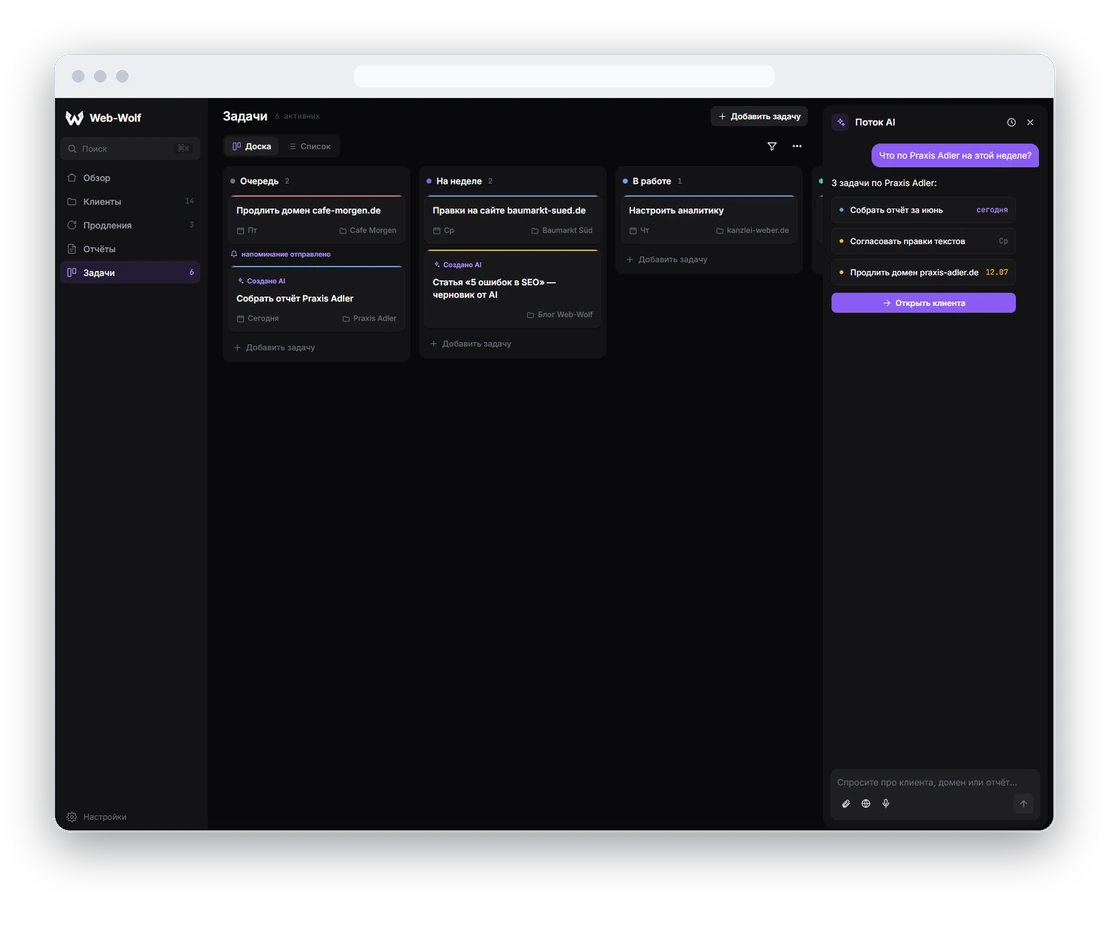Activate the microphone icon in chat input
Viewport: 1108px width, 931px height.
[x=885, y=804]
